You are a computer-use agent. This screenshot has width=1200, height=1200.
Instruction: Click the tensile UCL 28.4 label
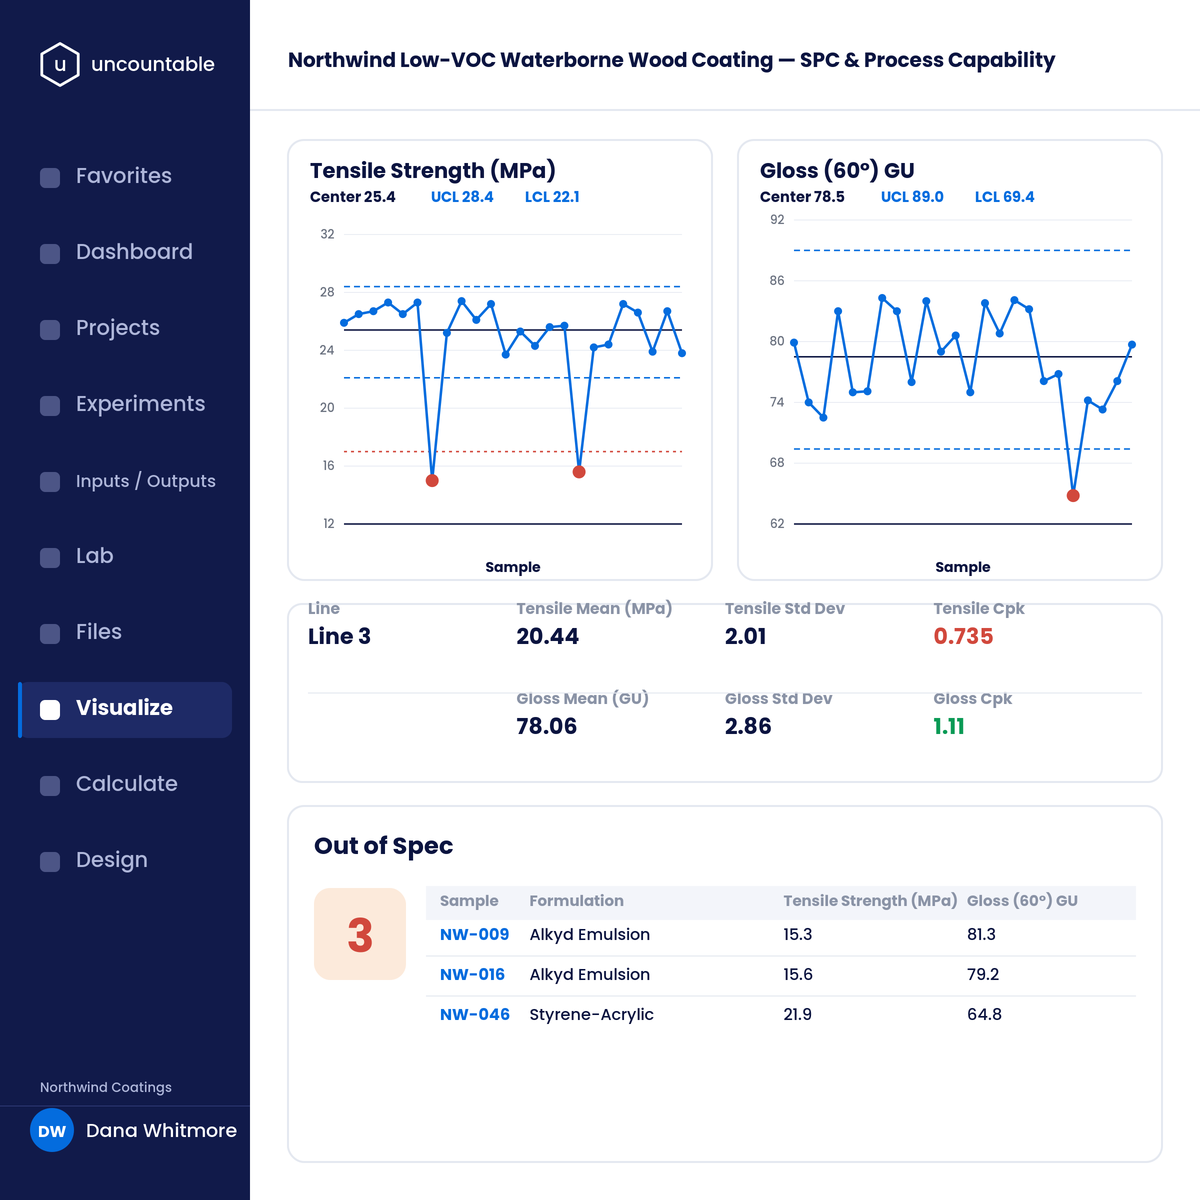(x=462, y=197)
